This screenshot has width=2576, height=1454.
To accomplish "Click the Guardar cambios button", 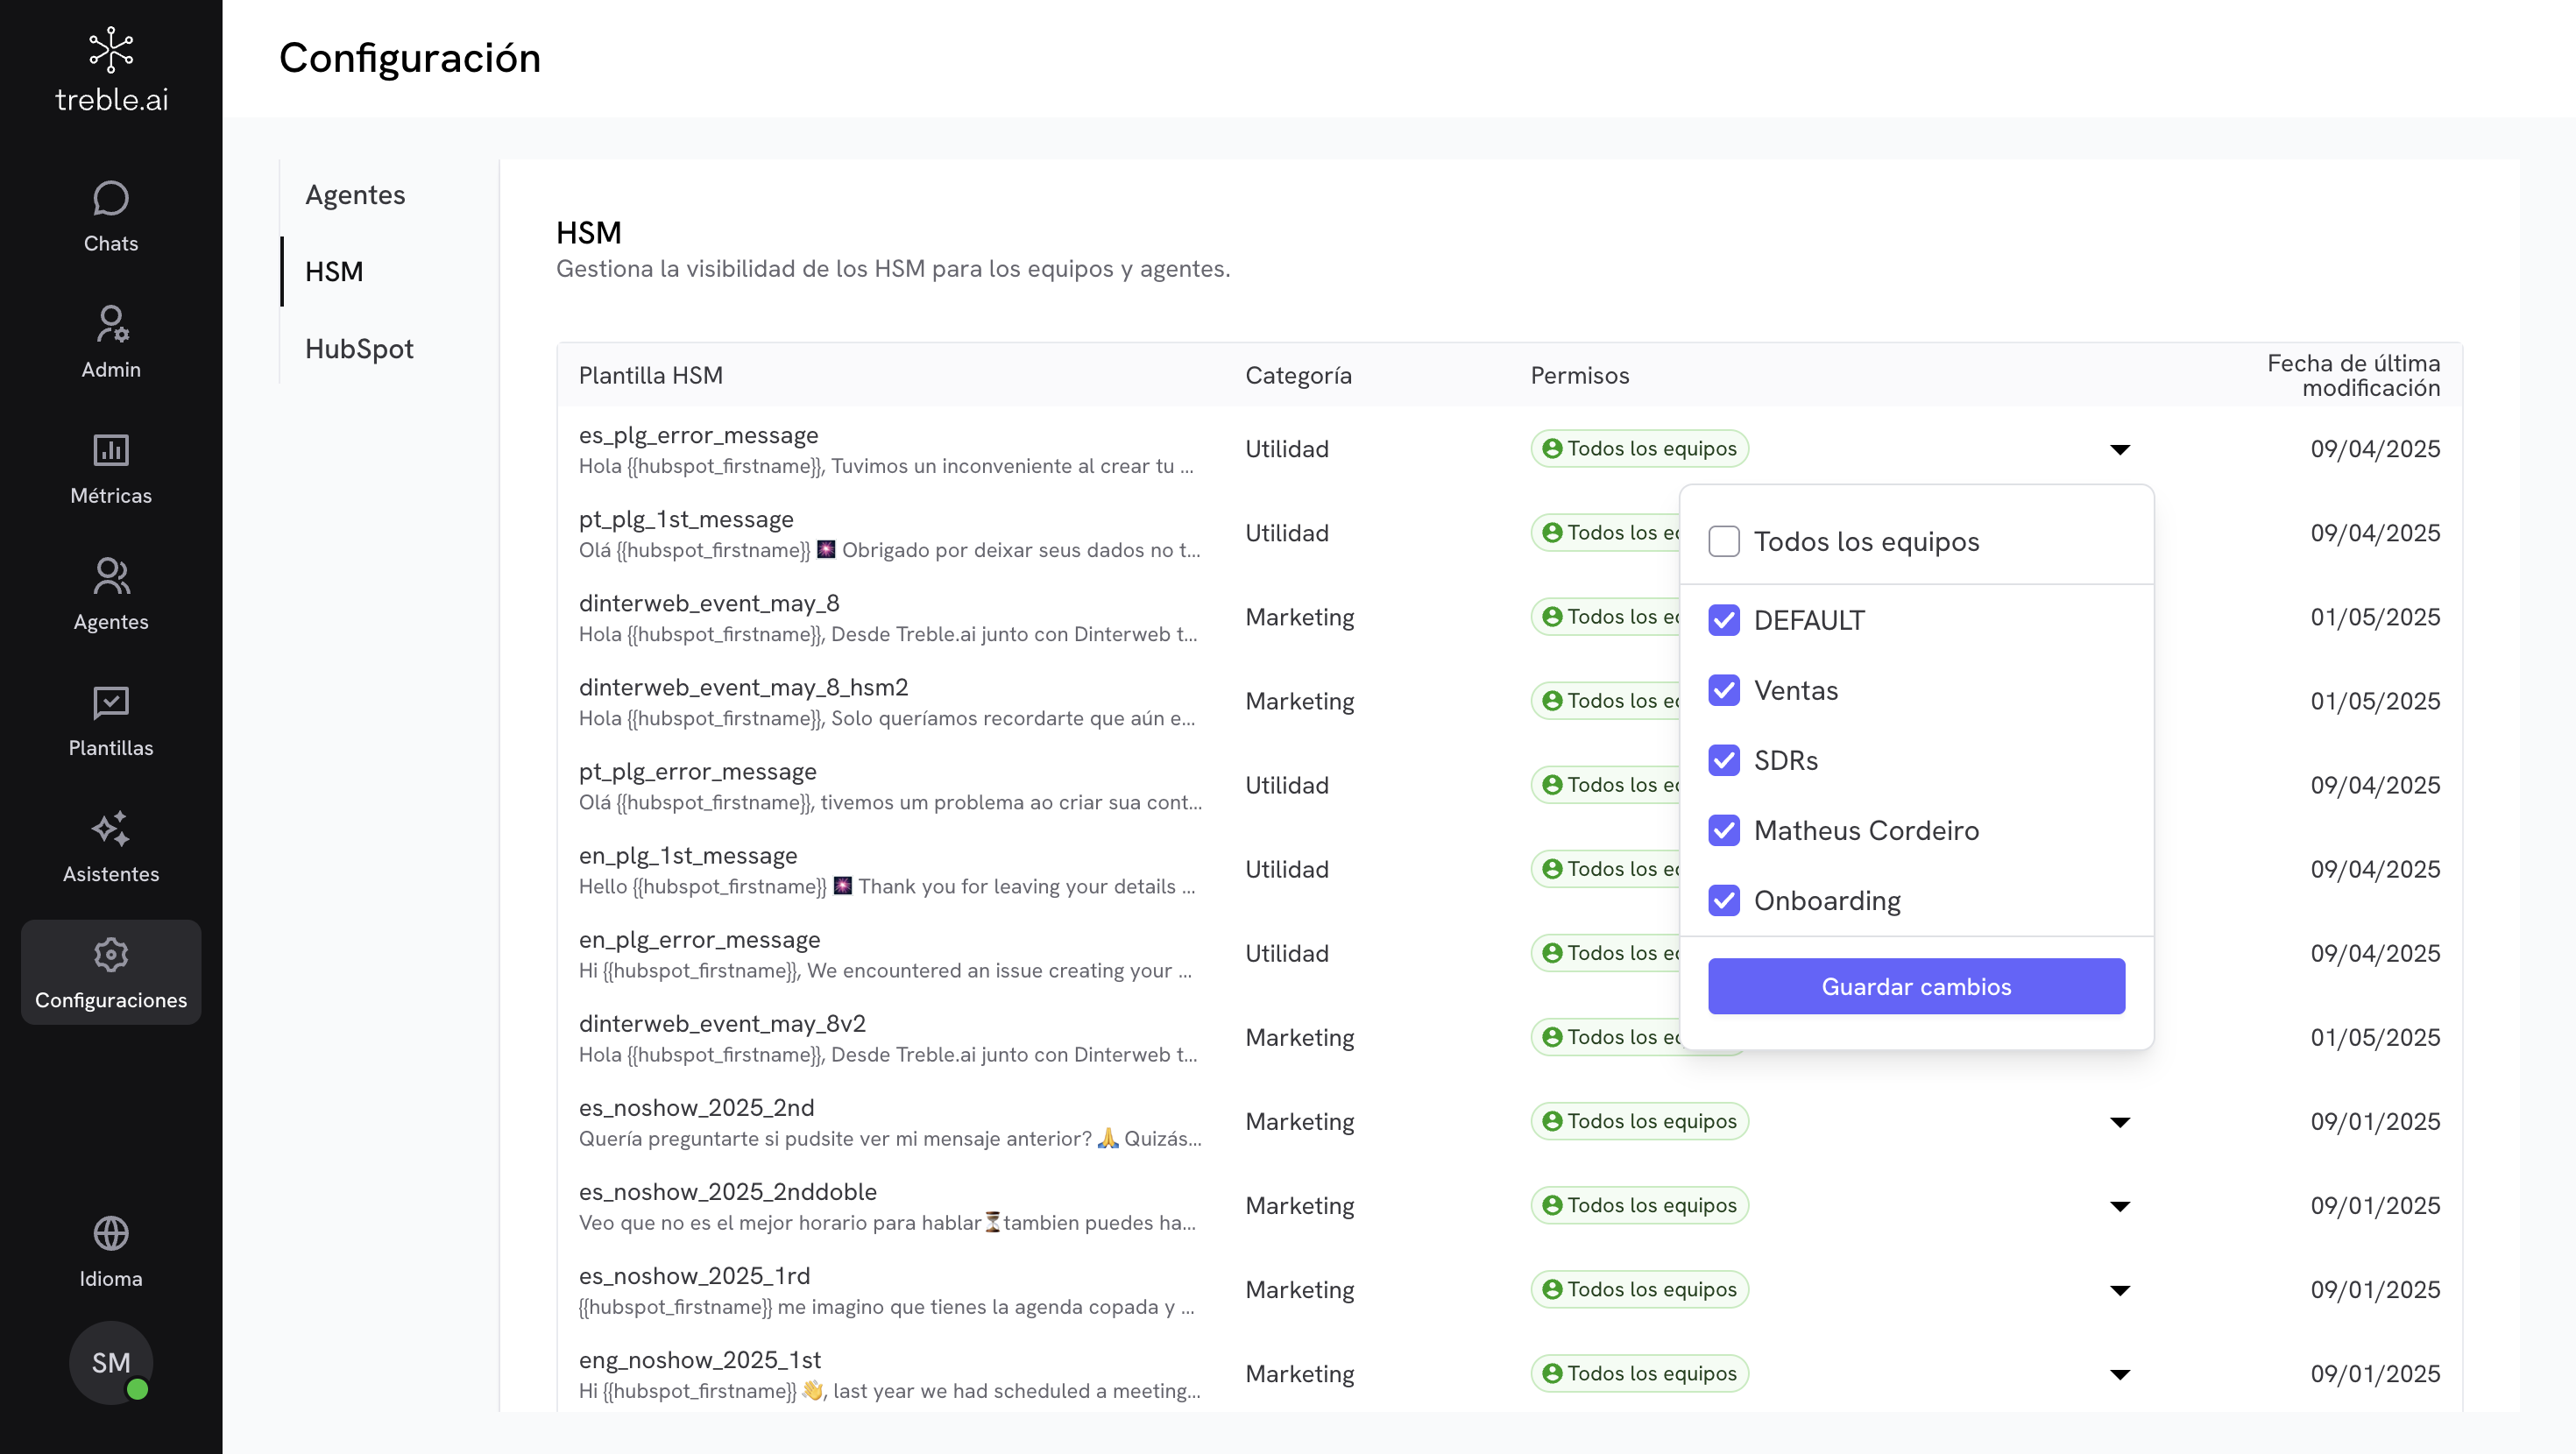I will pyautogui.click(x=1915, y=986).
